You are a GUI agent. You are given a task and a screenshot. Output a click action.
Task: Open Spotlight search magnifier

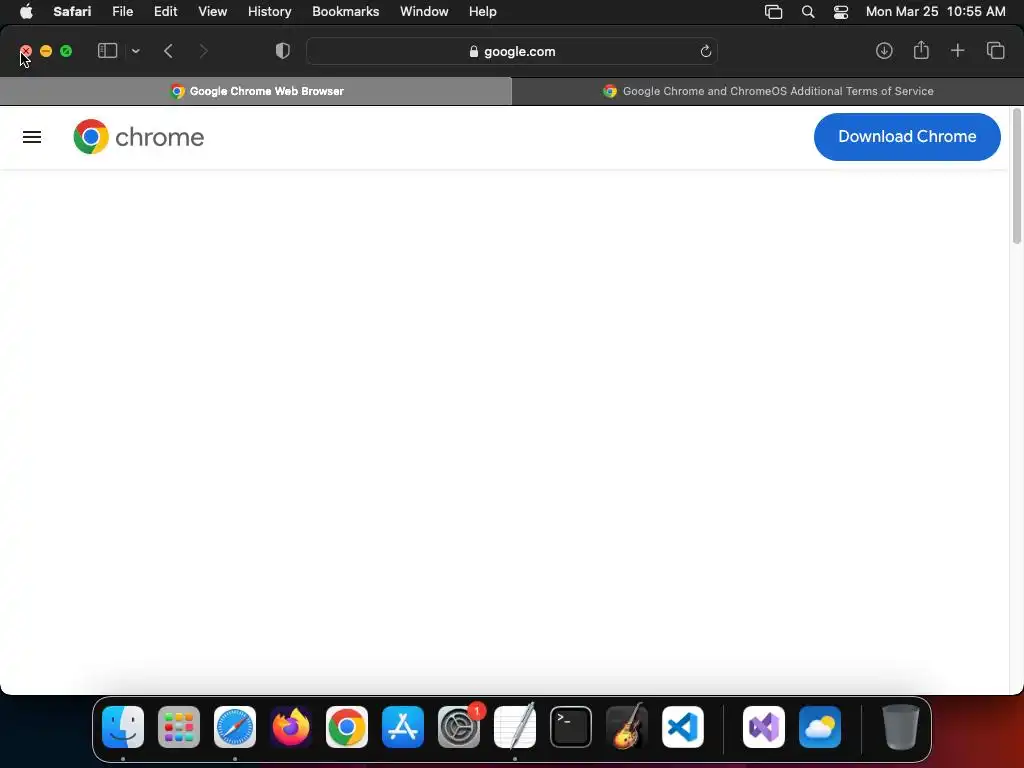click(x=808, y=12)
